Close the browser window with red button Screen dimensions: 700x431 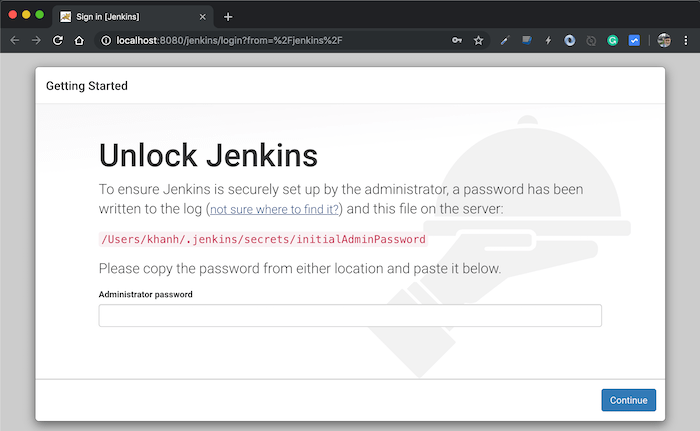click(12, 15)
